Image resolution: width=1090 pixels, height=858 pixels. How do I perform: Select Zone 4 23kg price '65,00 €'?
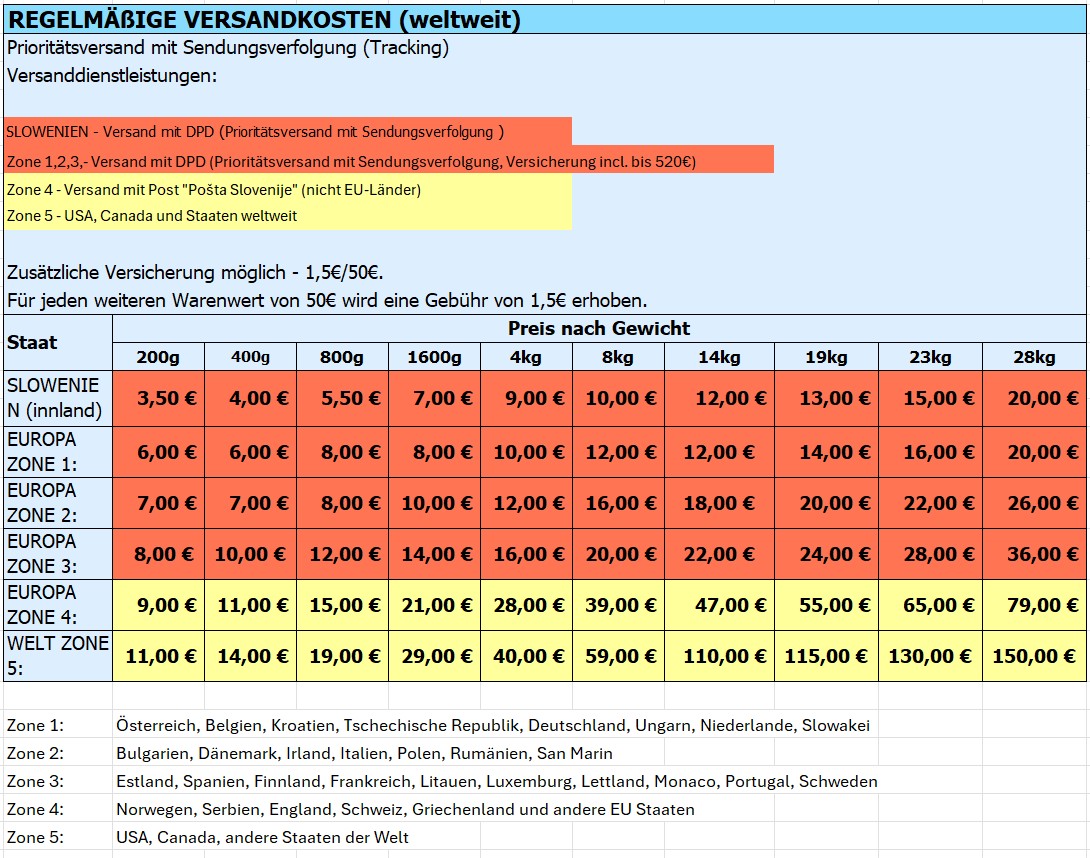click(930, 605)
